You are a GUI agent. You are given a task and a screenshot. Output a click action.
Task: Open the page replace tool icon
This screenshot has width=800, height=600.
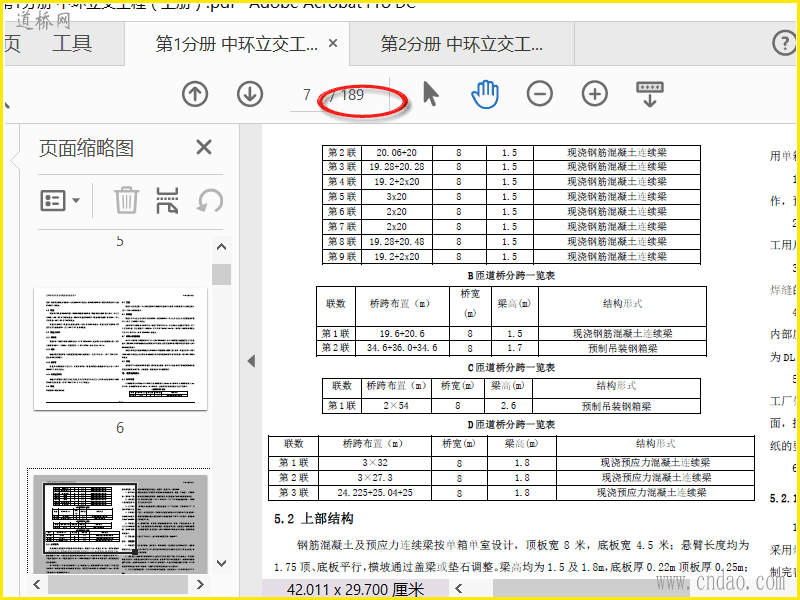coord(167,200)
